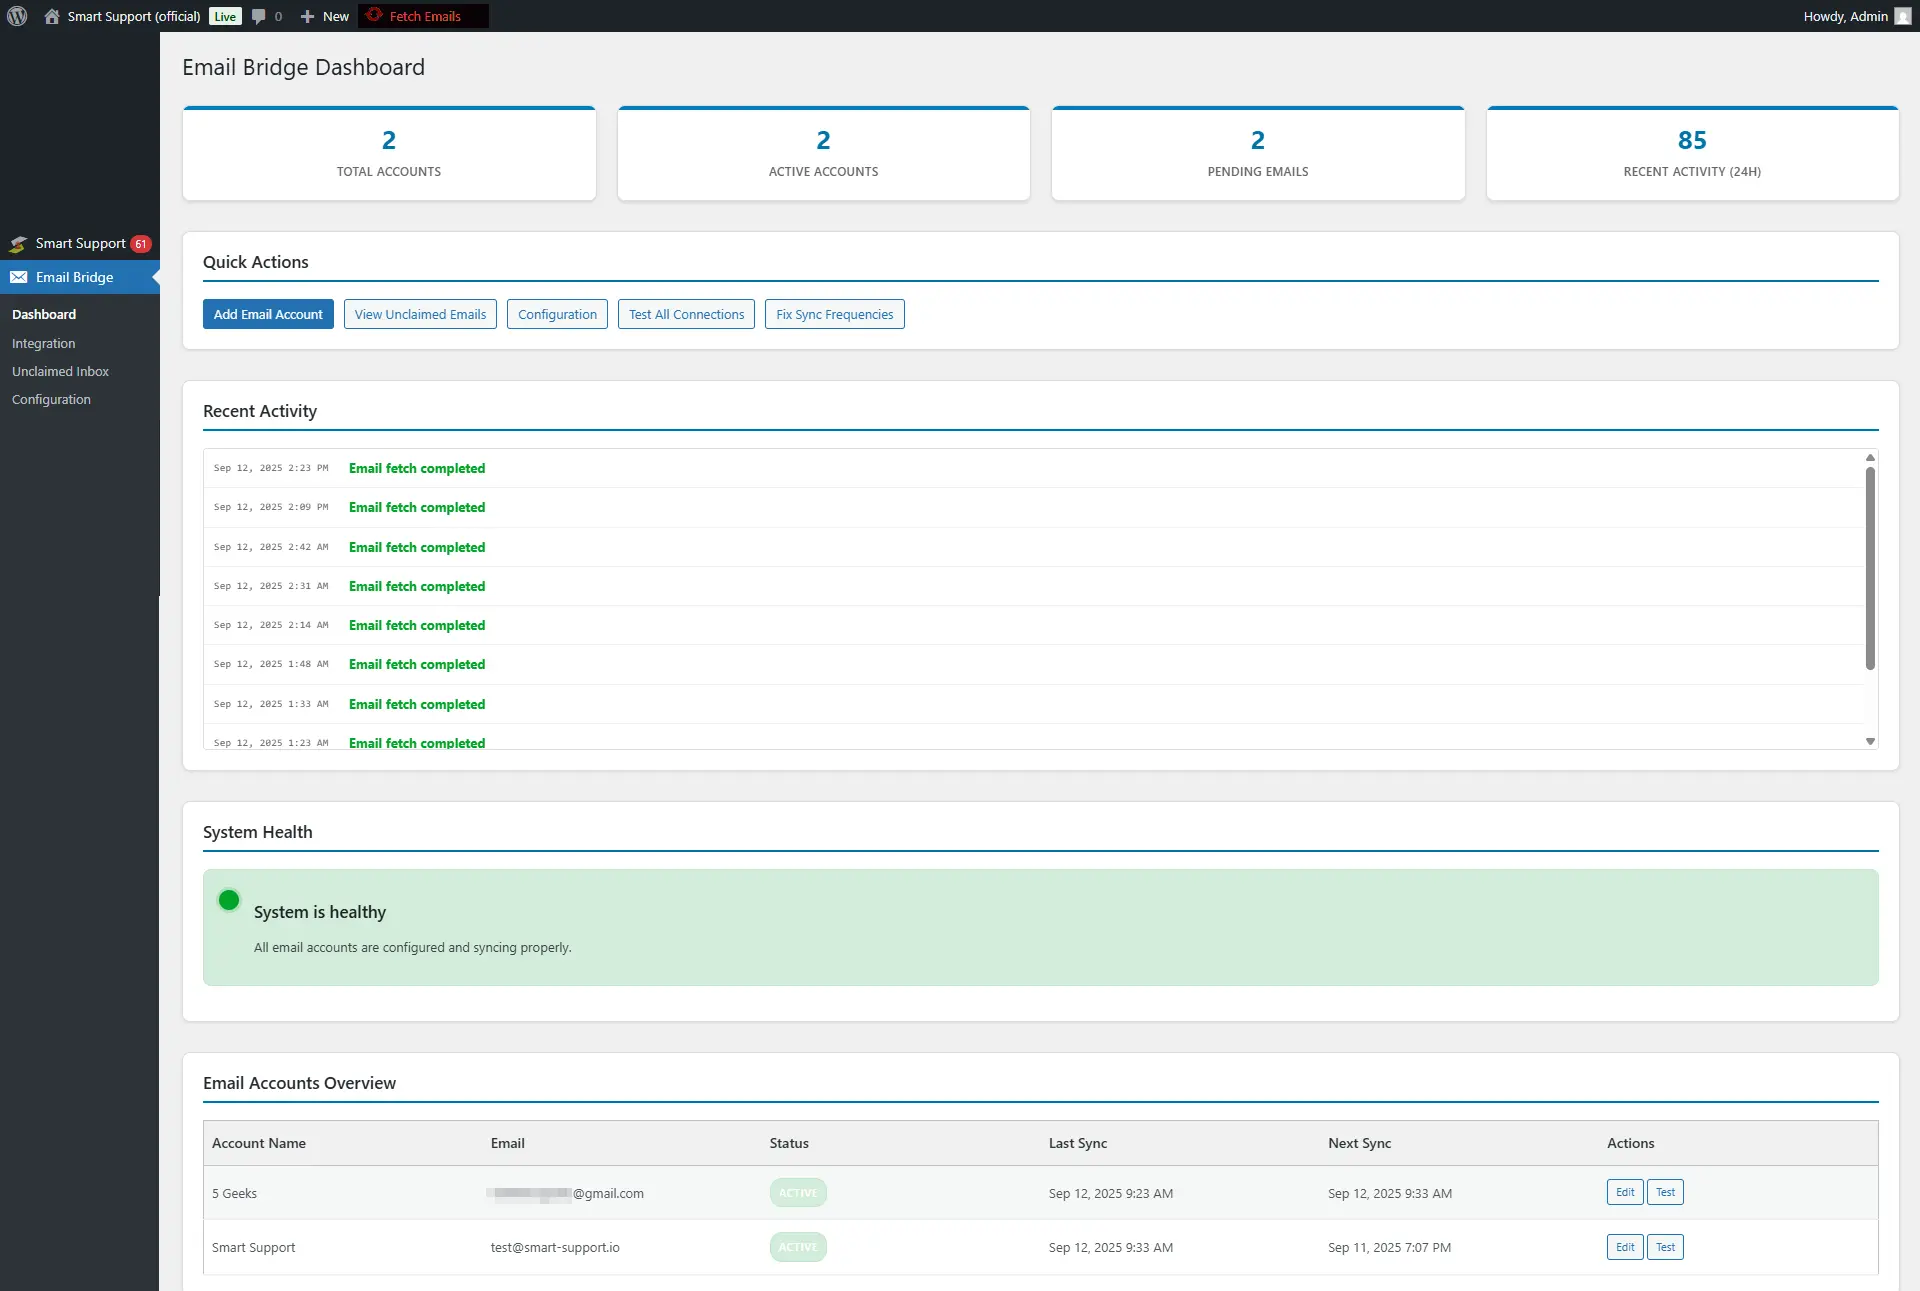Click View Unclaimed Emails button
The height and width of the screenshot is (1291, 1920).
[420, 314]
